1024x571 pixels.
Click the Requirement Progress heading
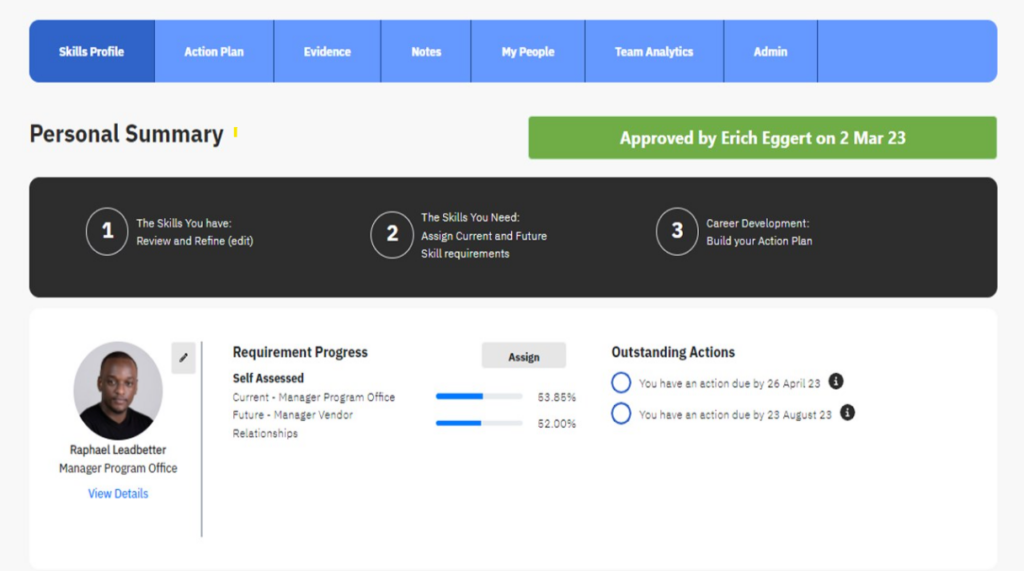(x=300, y=352)
